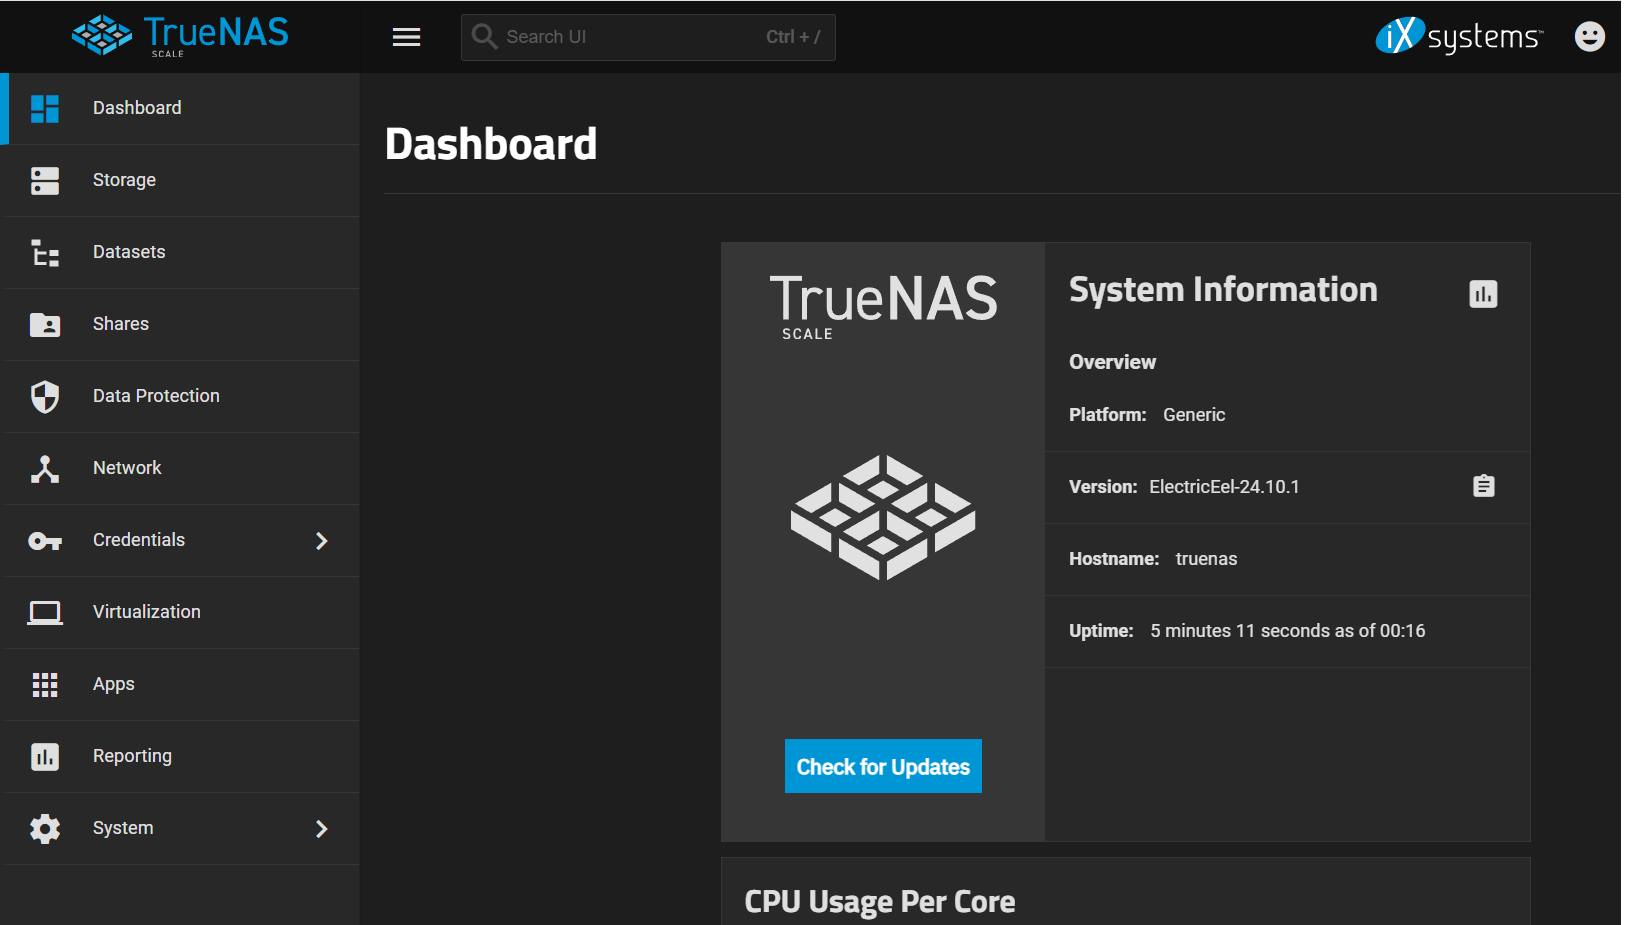Click the Platform value Generic
Viewport: 1630px width, 925px height.
pos(1194,415)
